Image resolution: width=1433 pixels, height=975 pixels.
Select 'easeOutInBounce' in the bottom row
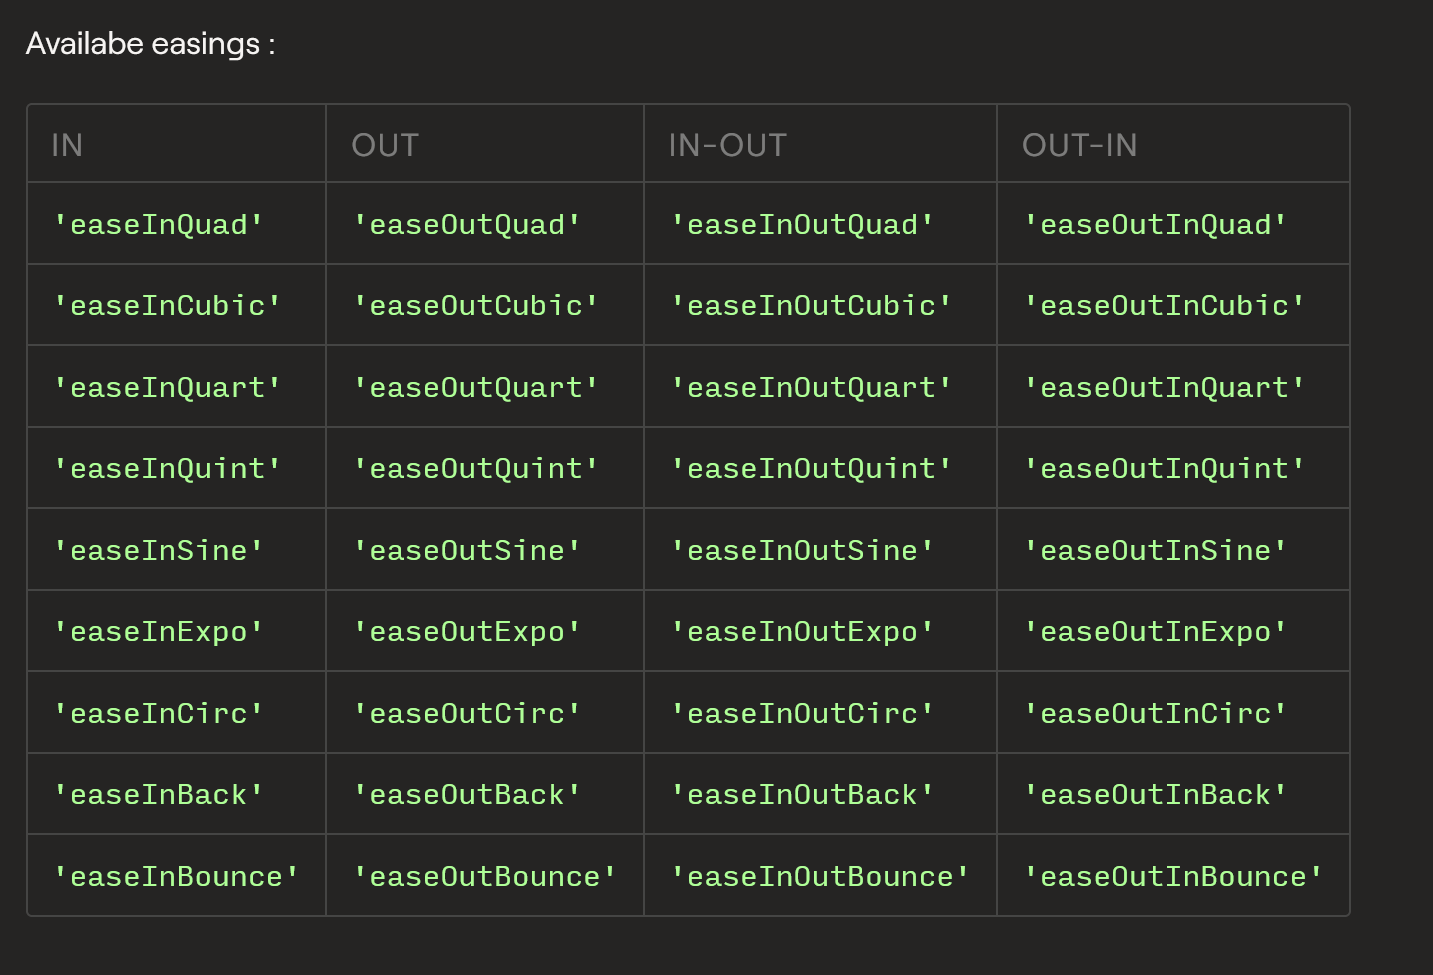[1173, 876]
